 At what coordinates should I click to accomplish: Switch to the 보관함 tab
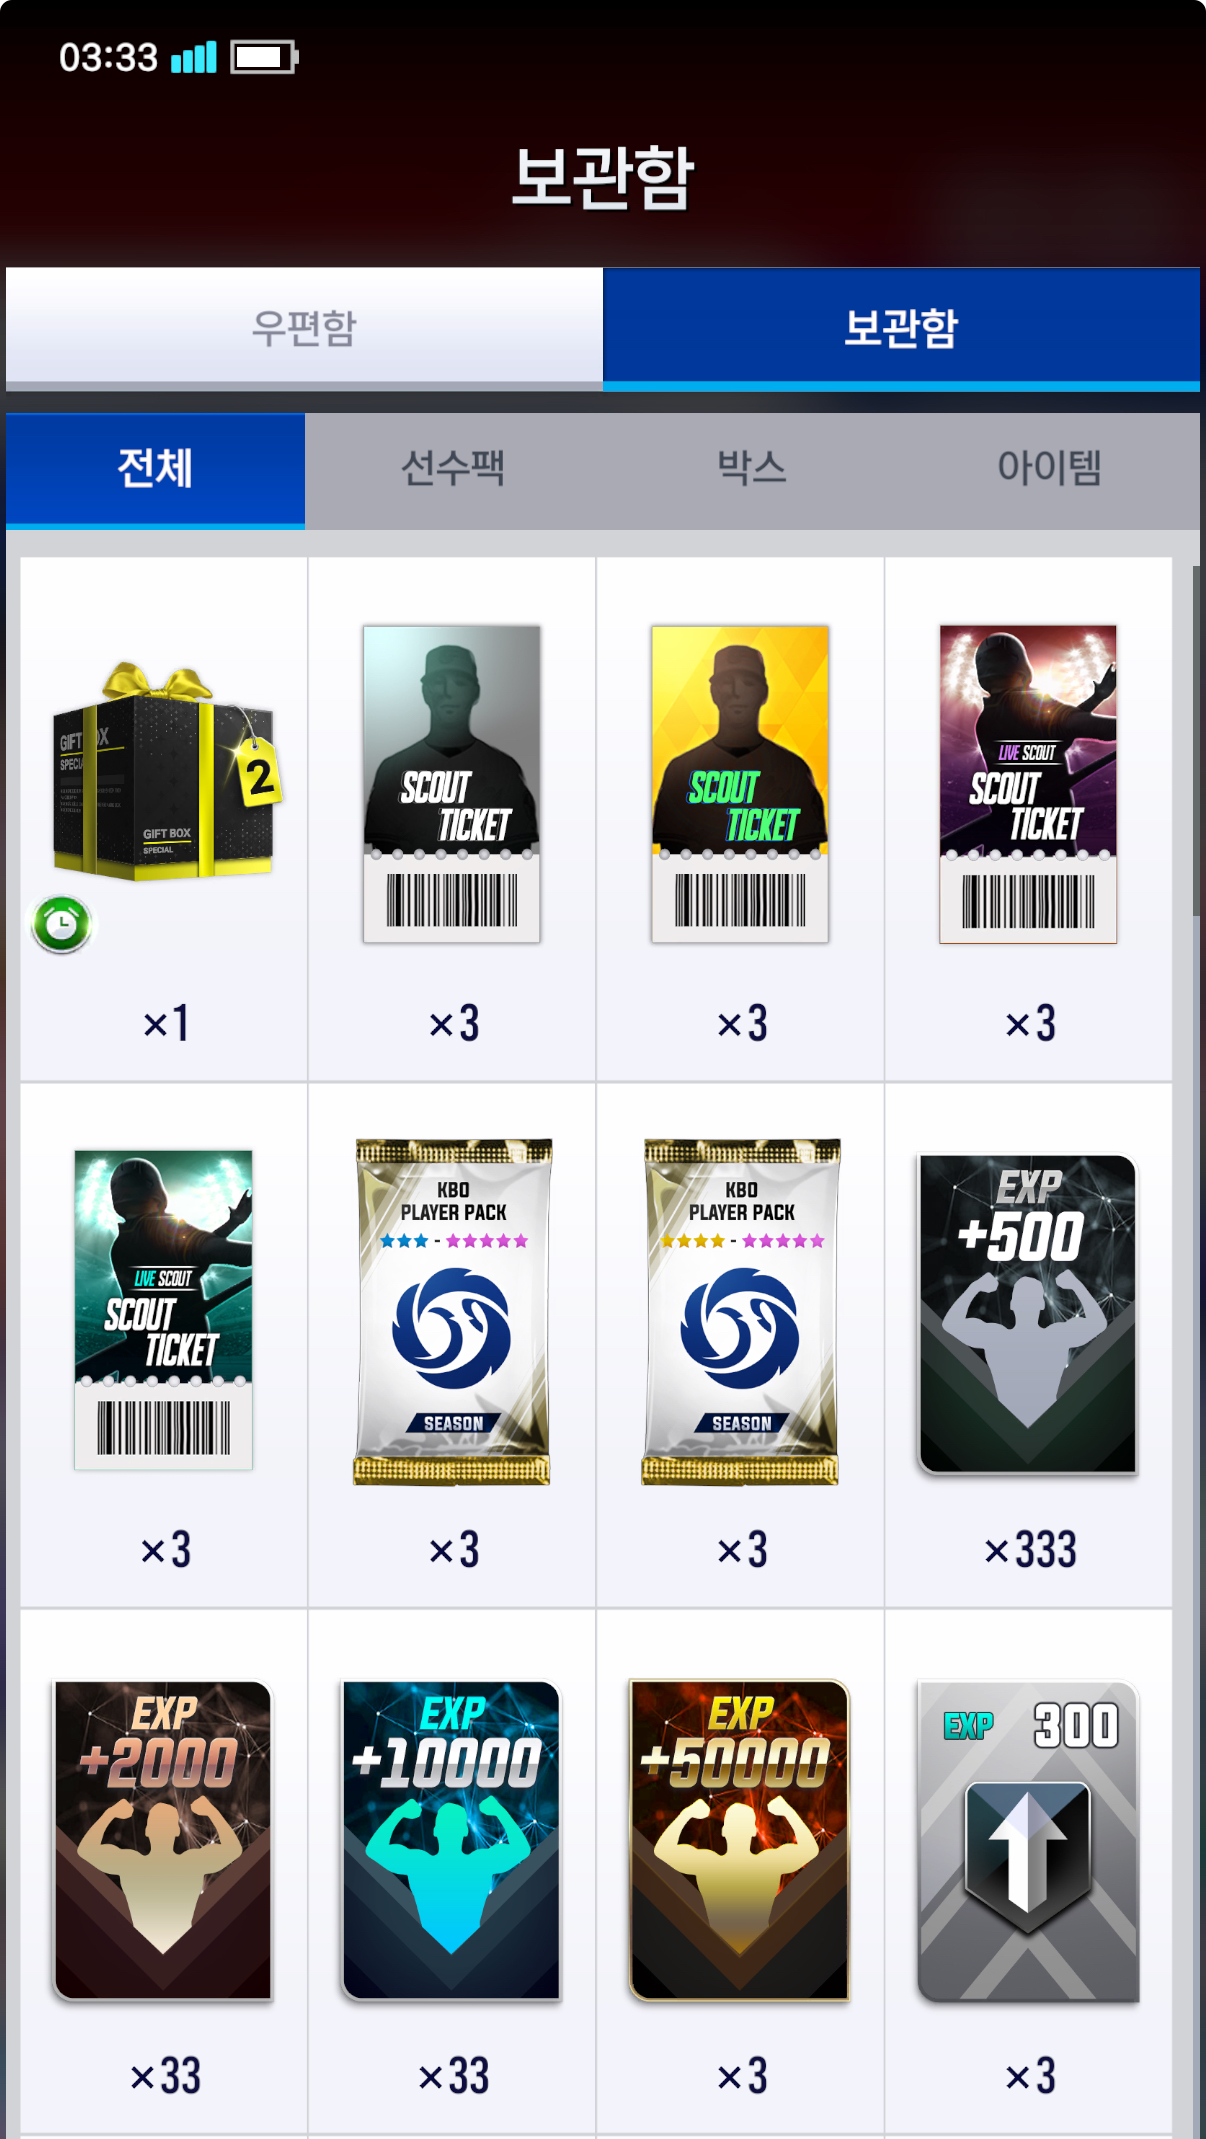point(901,328)
